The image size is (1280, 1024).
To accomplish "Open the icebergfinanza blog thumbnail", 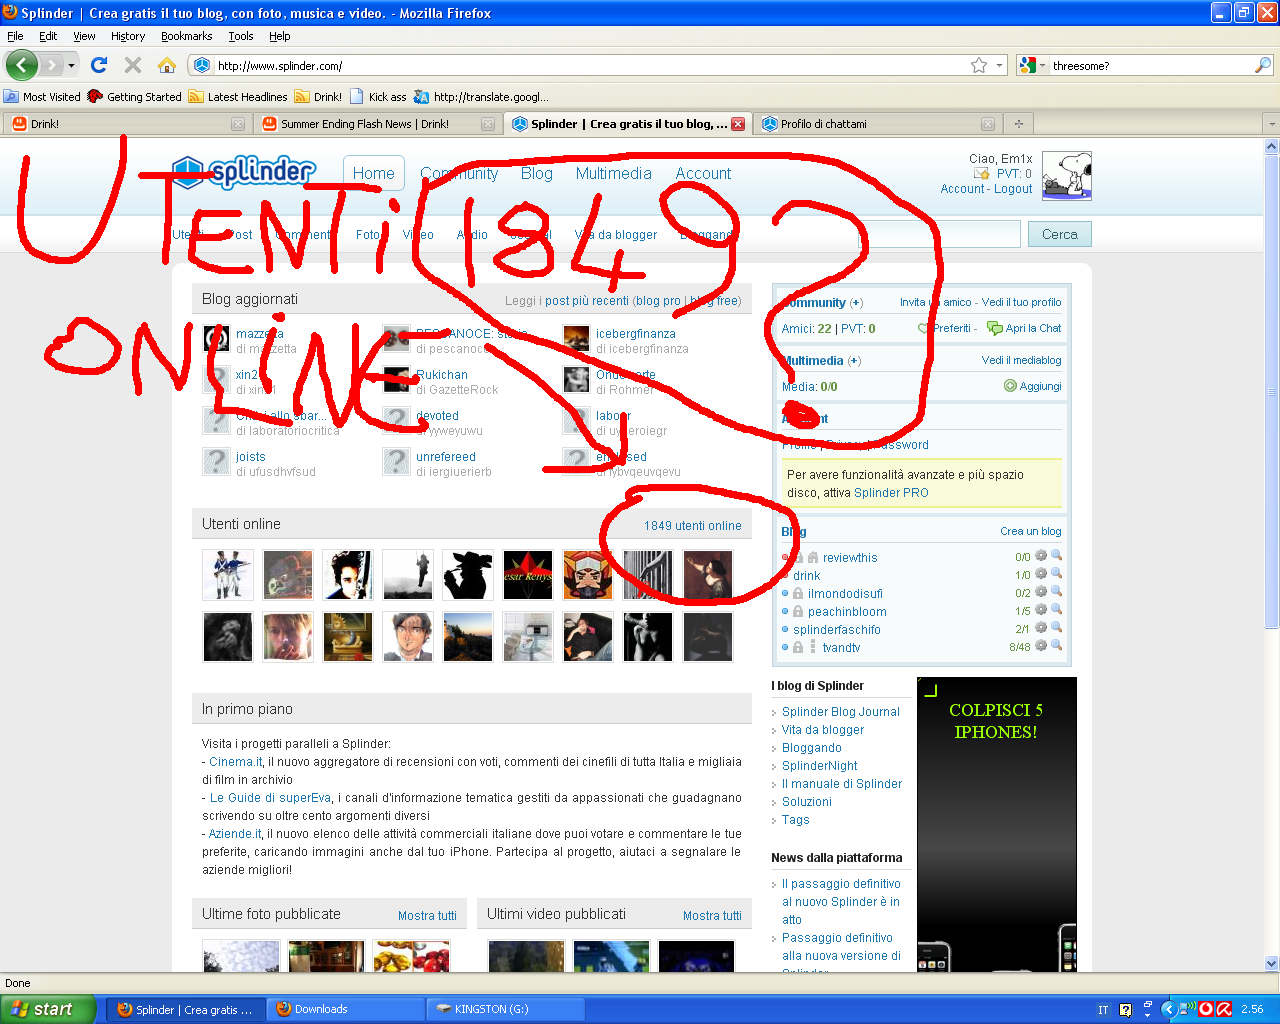I will pos(576,339).
